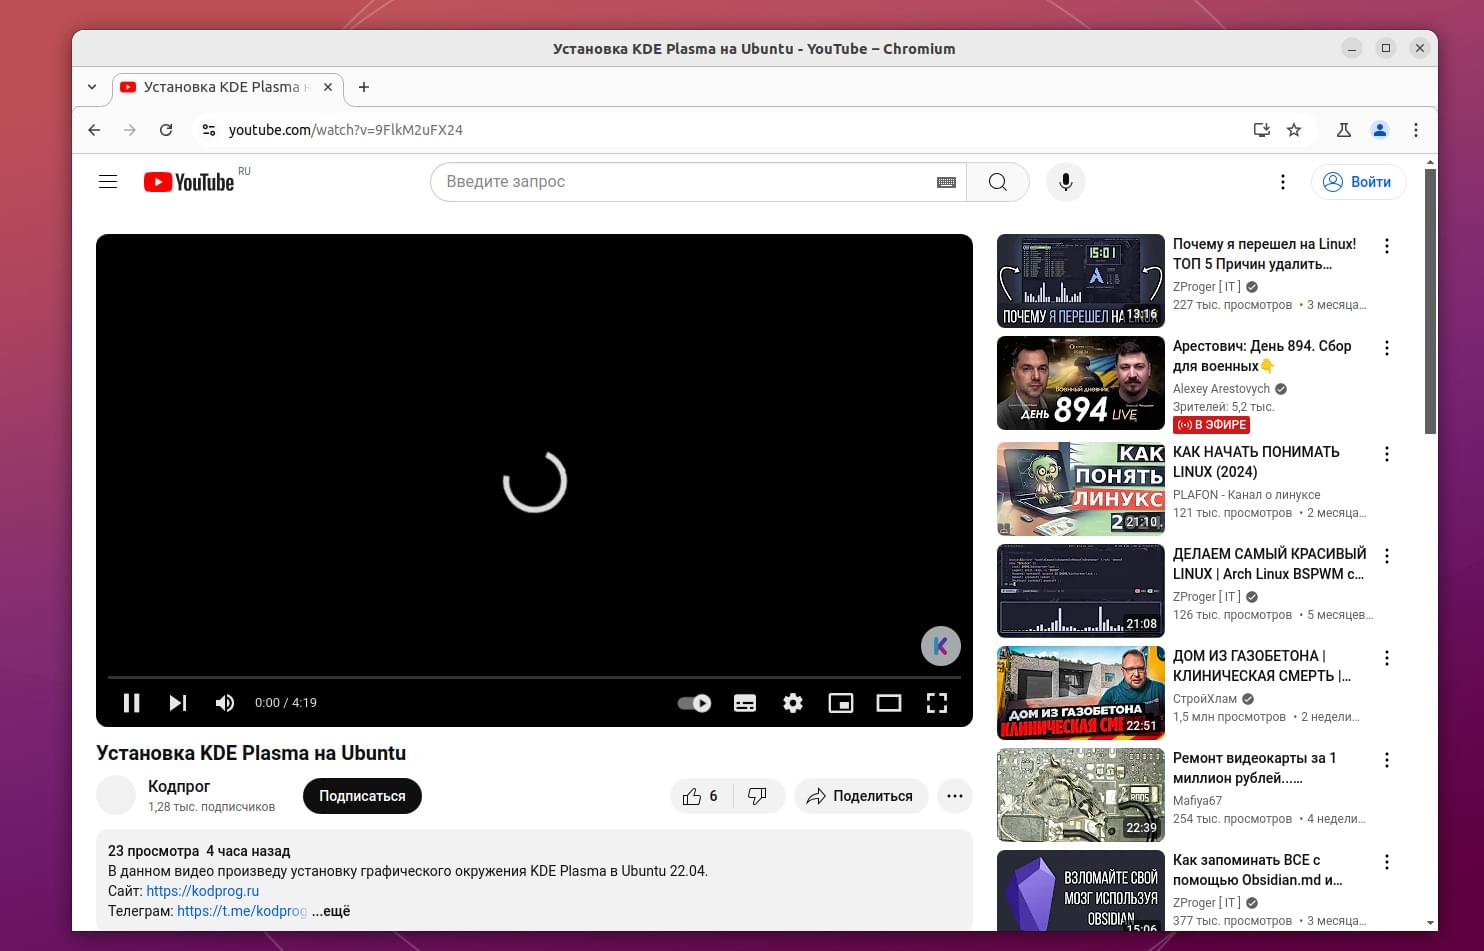Open options for КАК НАЧАТЬ ПОНИМАТЬ LINUX
The image size is (1484, 951).
point(1387,454)
